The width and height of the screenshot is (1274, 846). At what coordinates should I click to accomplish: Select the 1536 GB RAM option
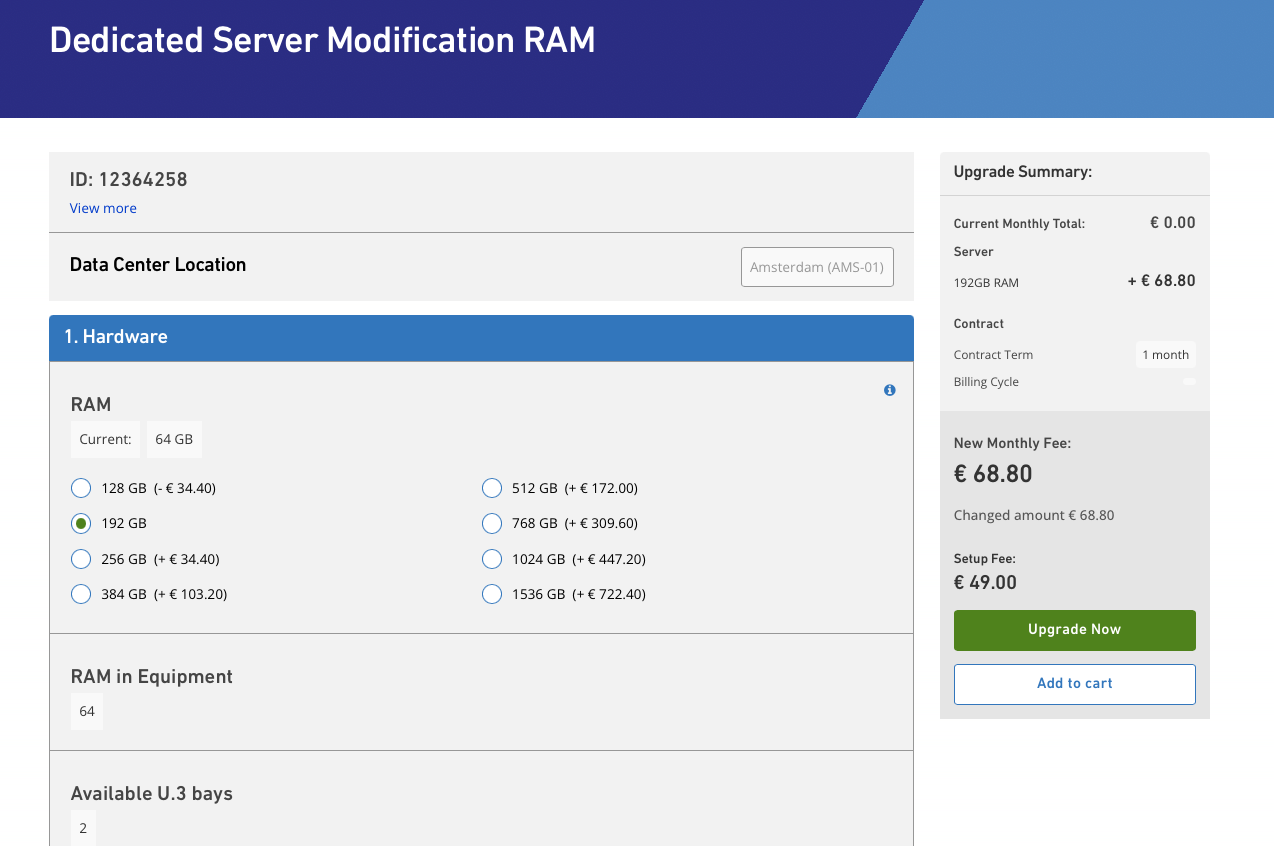pos(492,594)
